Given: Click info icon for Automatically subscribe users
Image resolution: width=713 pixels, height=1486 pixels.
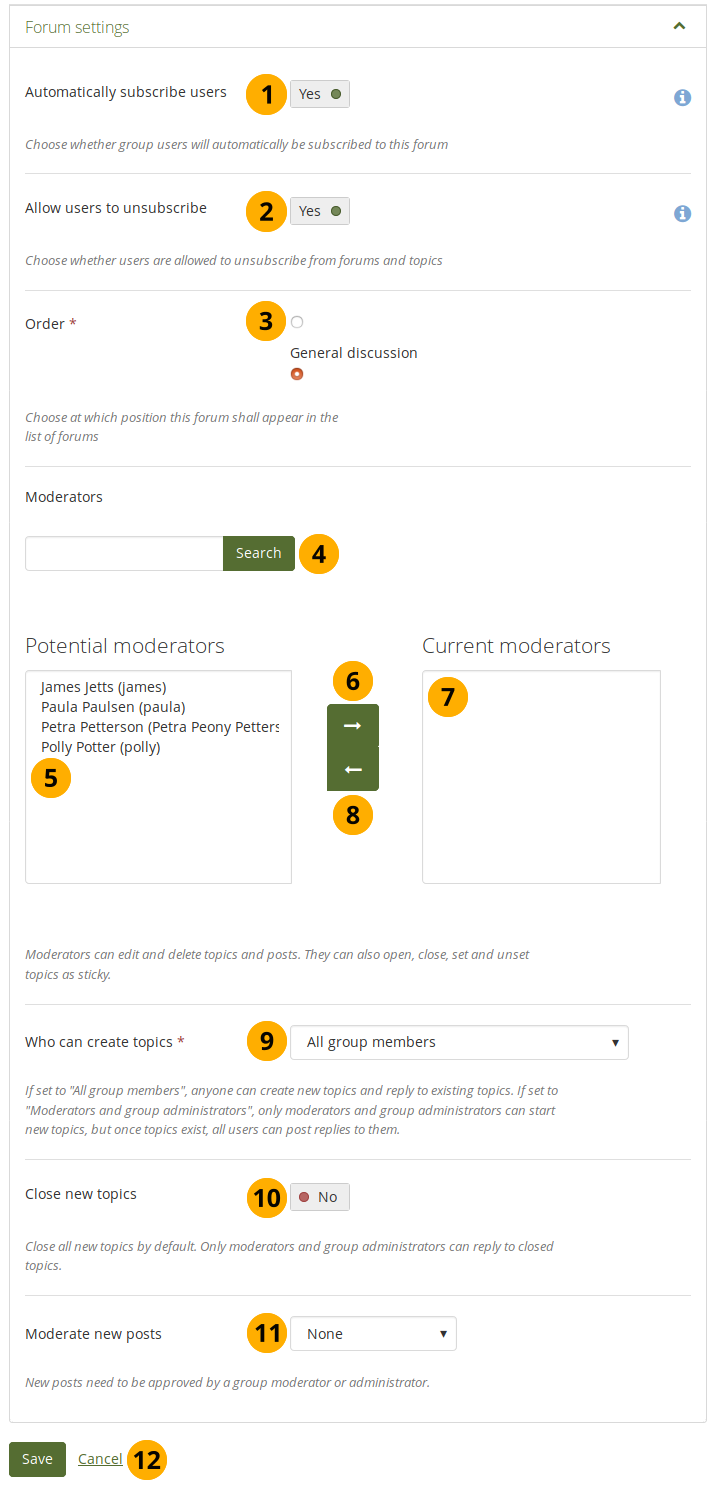Looking at the screenshot, I should (682, 97).
